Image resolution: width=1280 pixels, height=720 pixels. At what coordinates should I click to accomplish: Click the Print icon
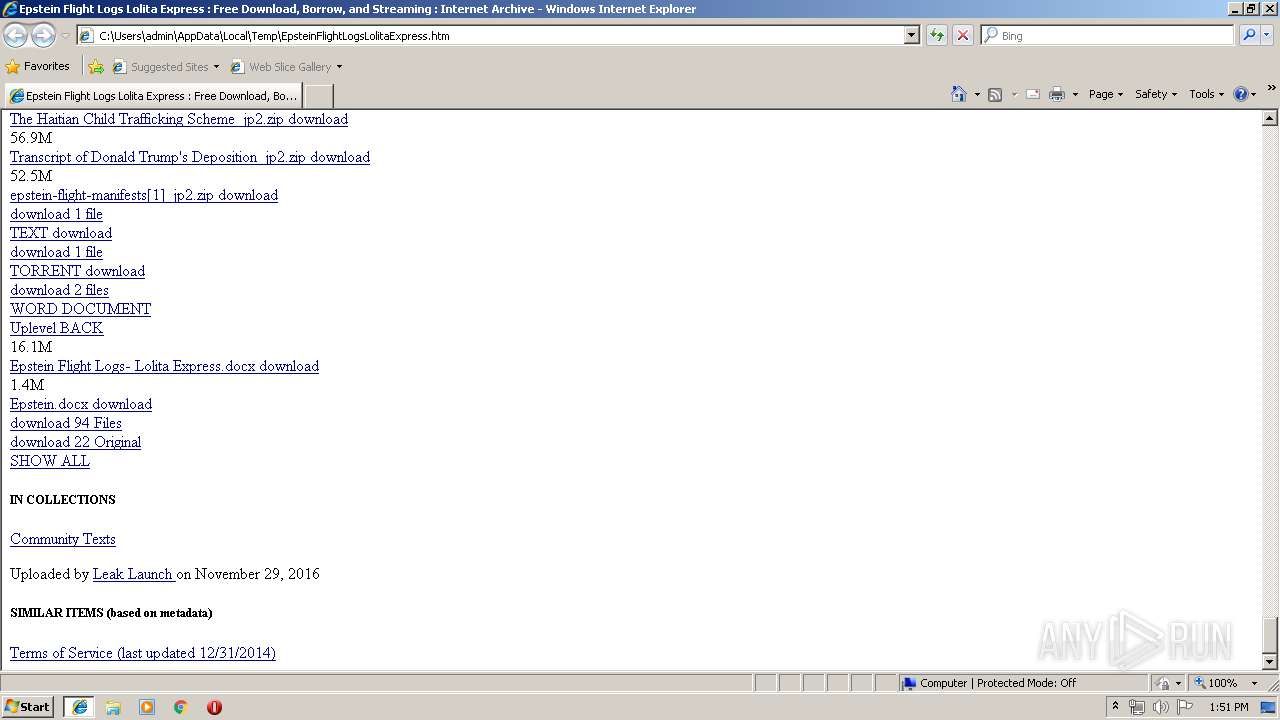pyautogui.click(x=1057, y=94)
